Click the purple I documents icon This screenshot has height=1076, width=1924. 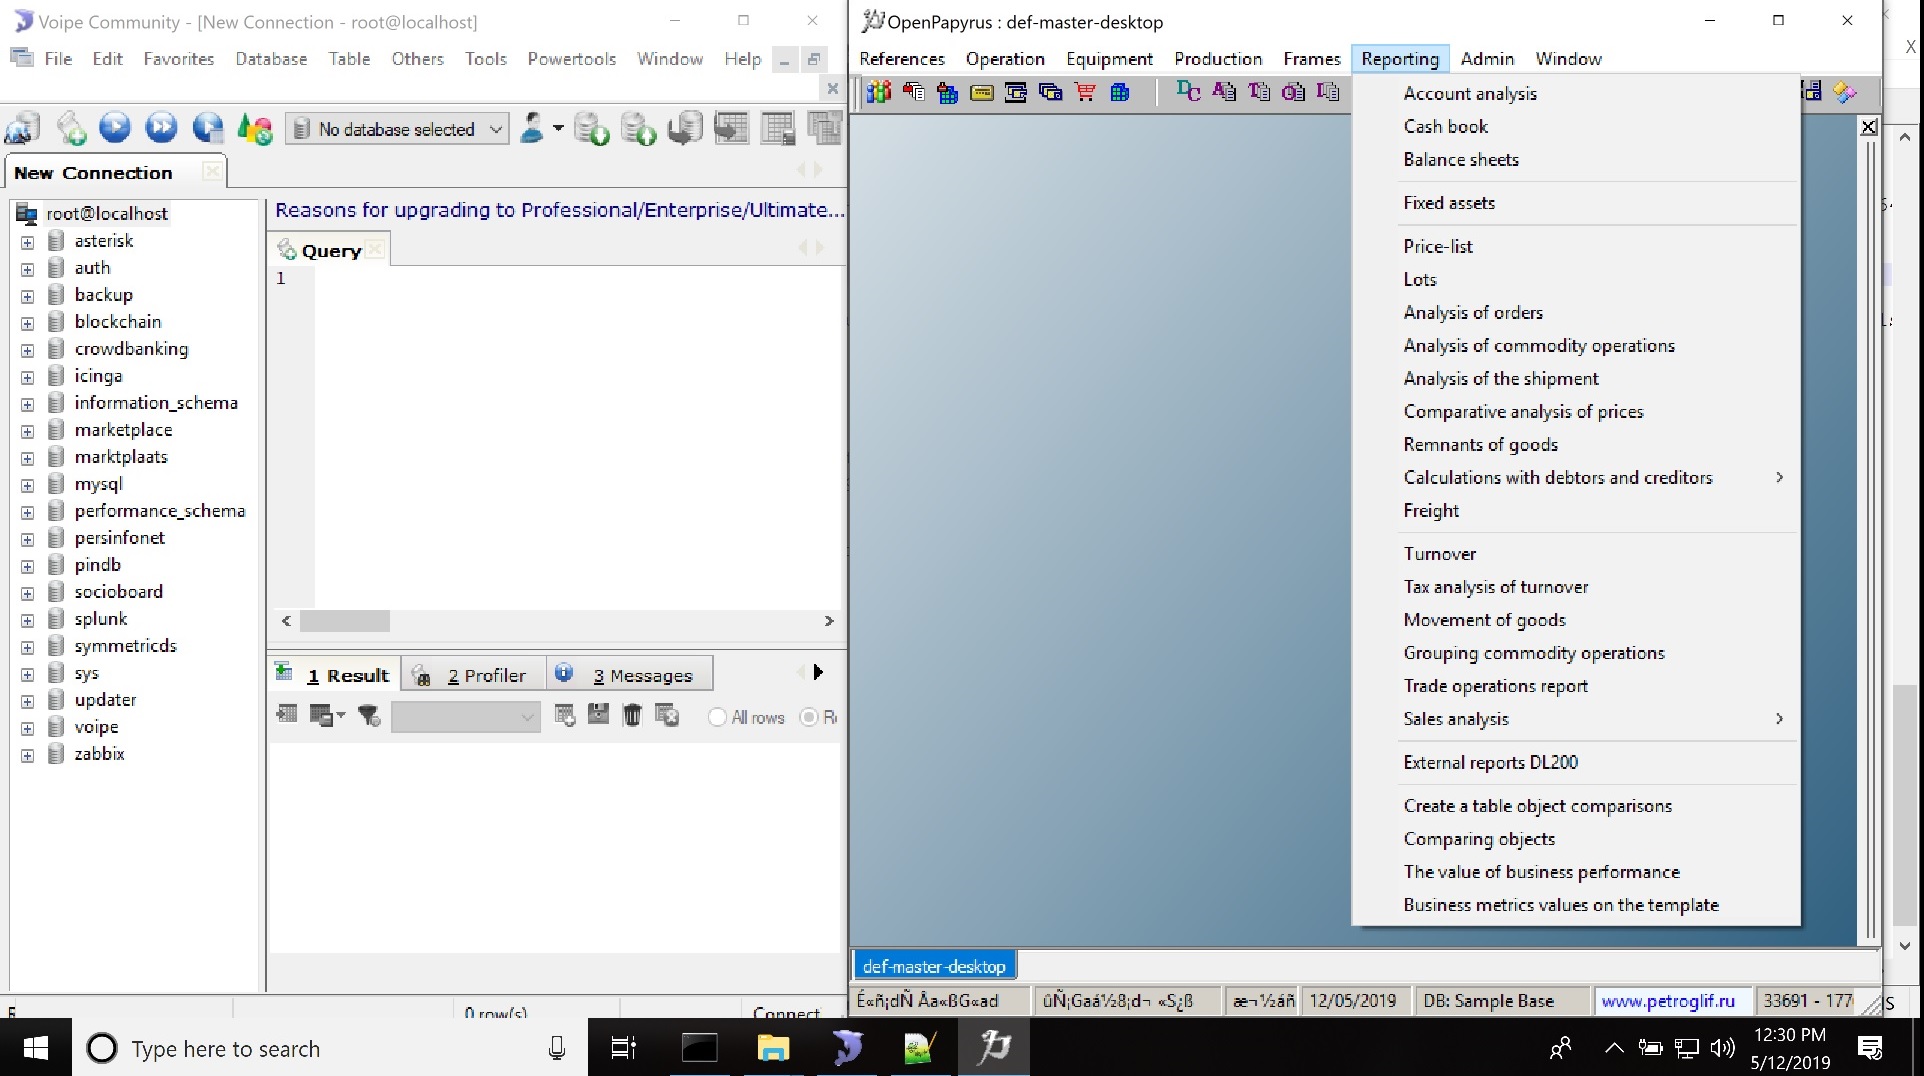pyautogui.click(x=1328, y=92)
